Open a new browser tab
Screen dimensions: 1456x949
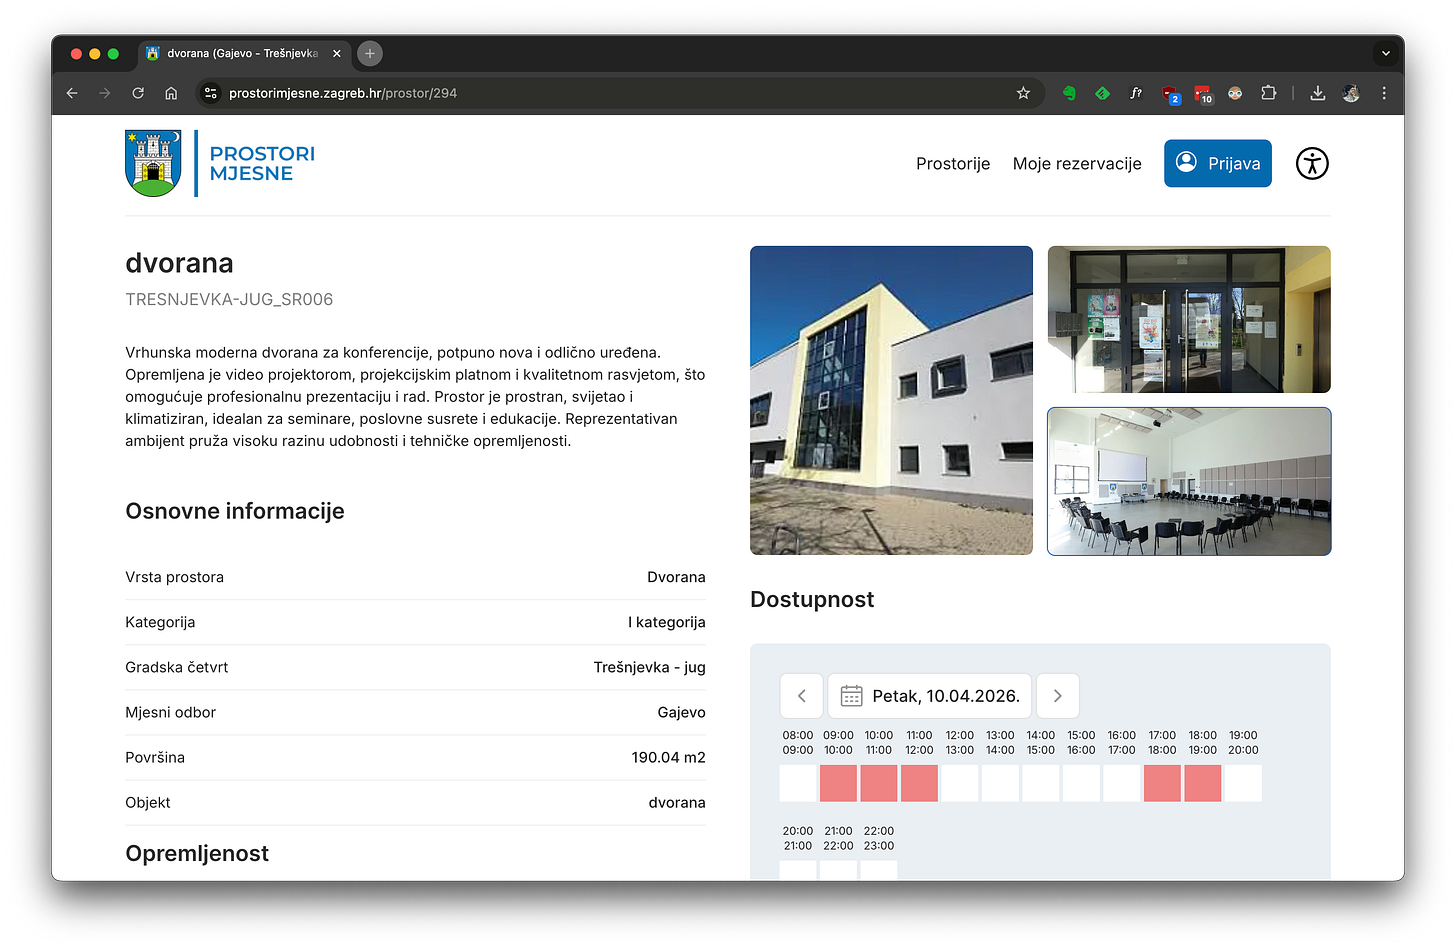[x=370, y=54]
